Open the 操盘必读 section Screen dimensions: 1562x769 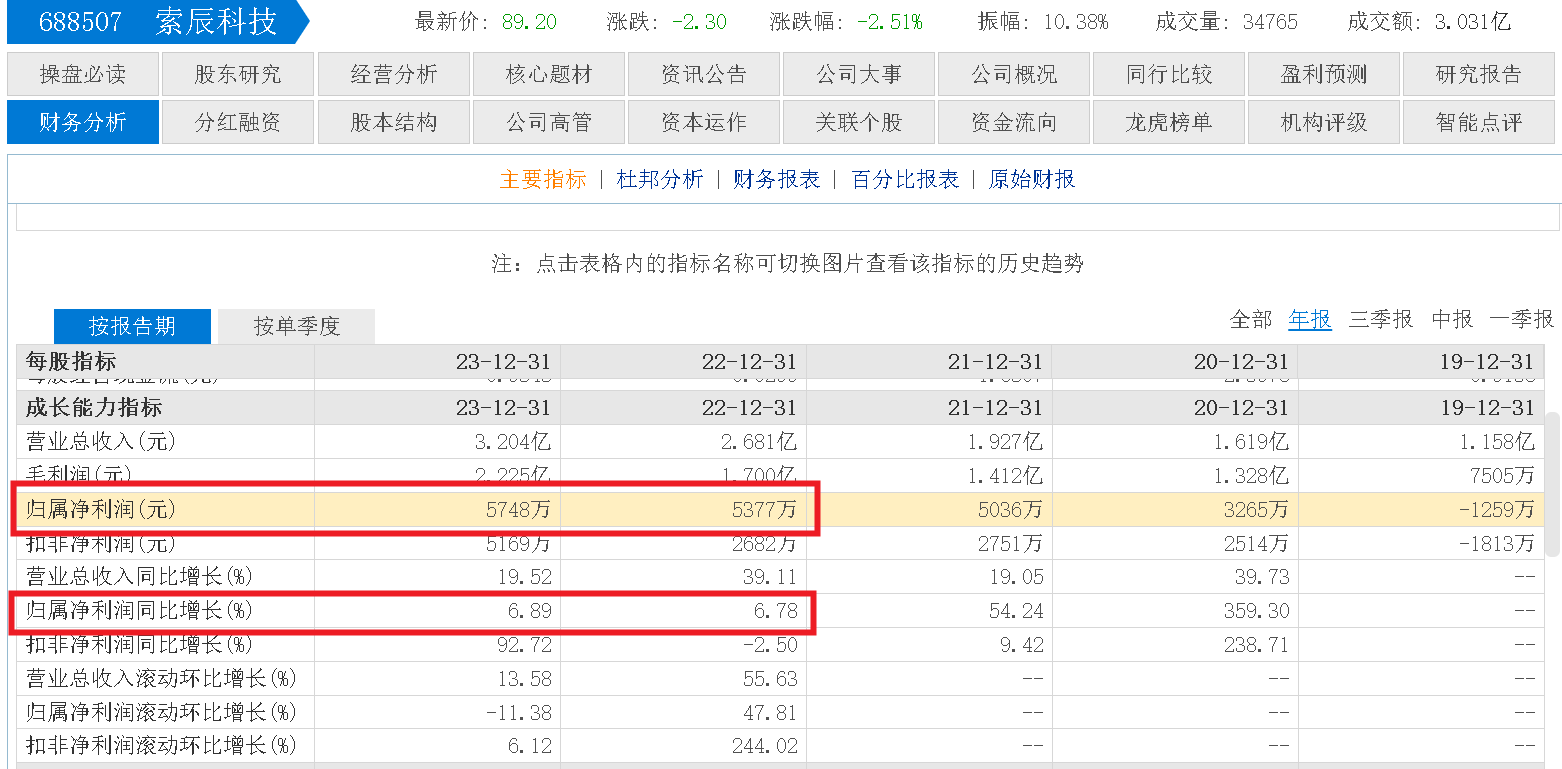click(83, 74)
